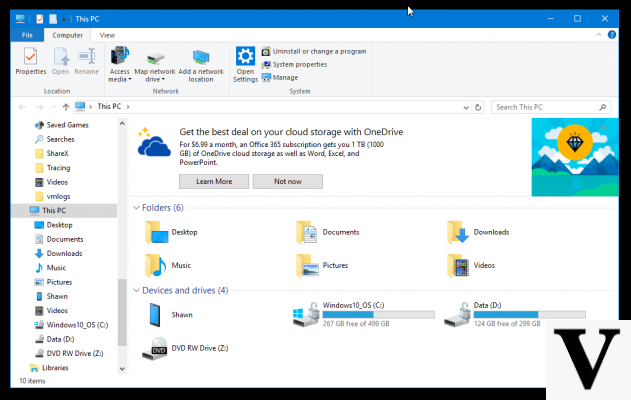Click the Rename ribbon icon

click(87, 56)
